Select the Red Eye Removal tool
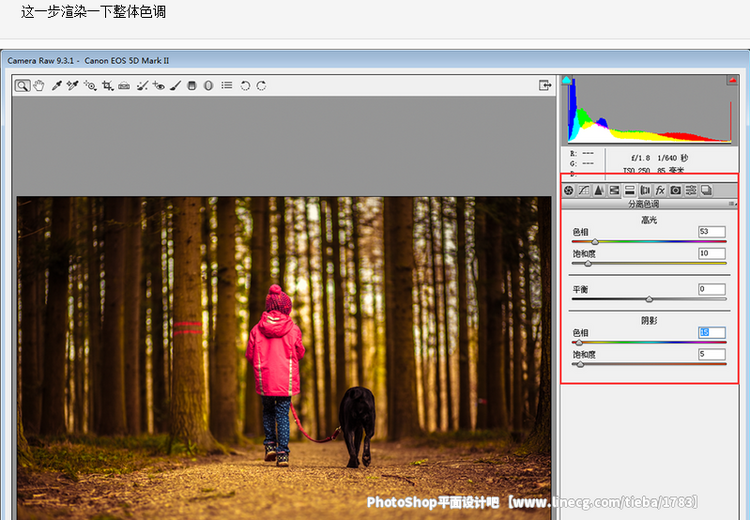The height and width of the screenshot is (520, 750). tap(159, 86)
